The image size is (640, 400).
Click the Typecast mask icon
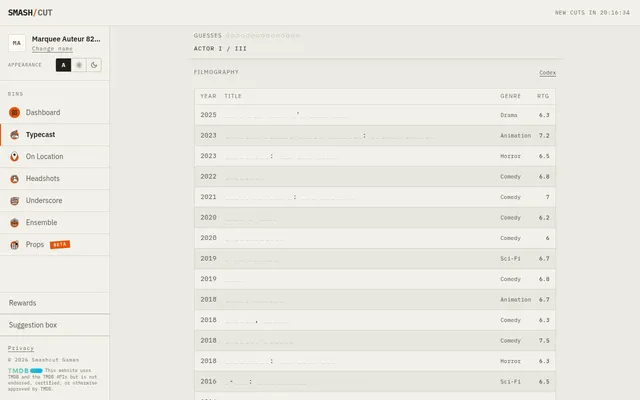click(14, 134)
